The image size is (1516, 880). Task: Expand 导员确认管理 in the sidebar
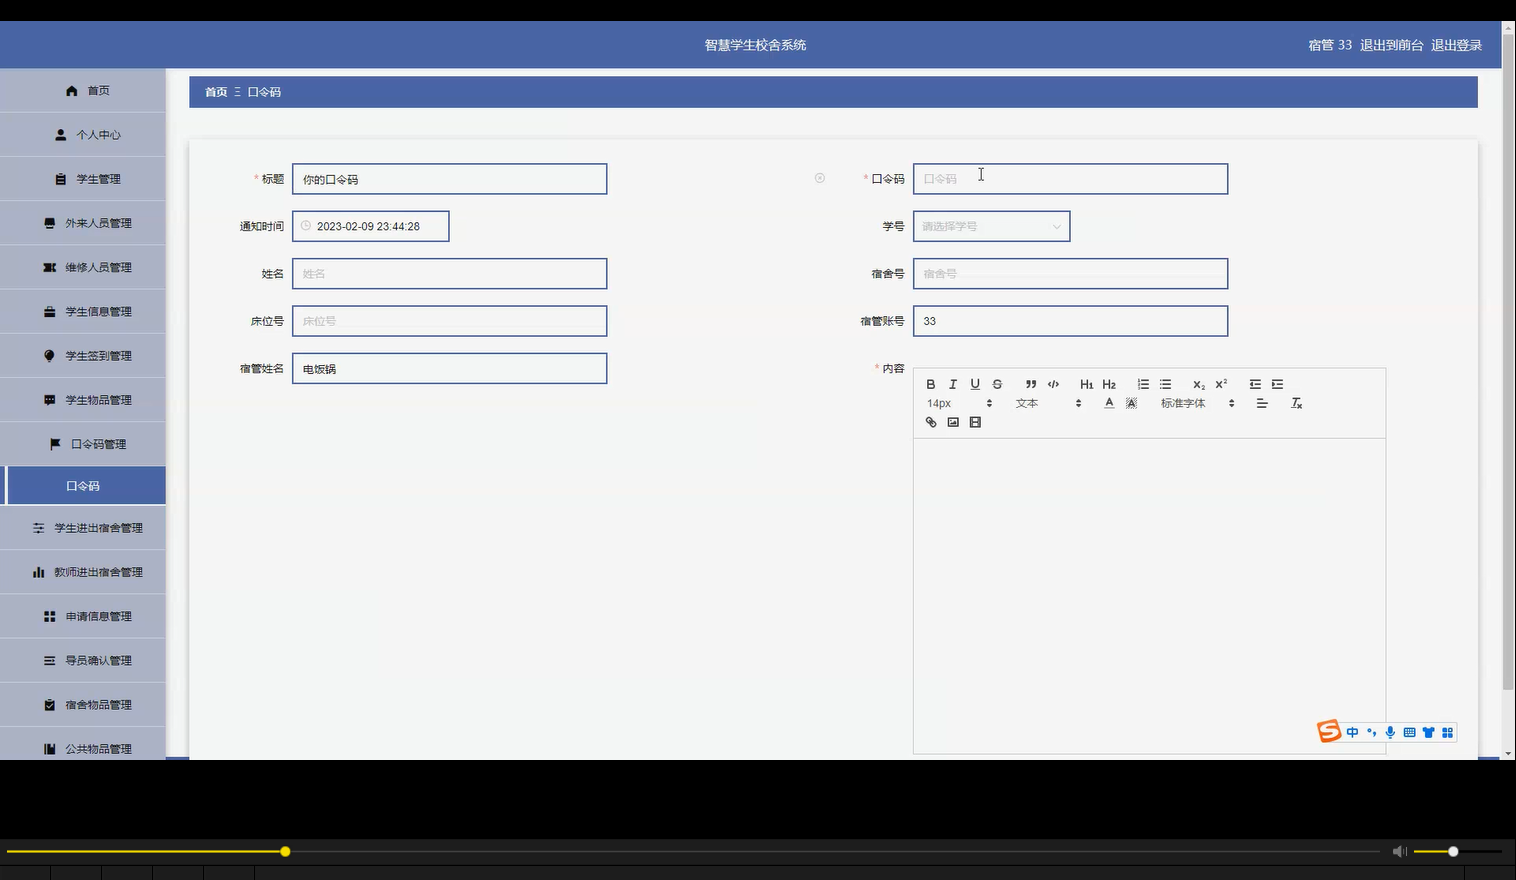83,660
